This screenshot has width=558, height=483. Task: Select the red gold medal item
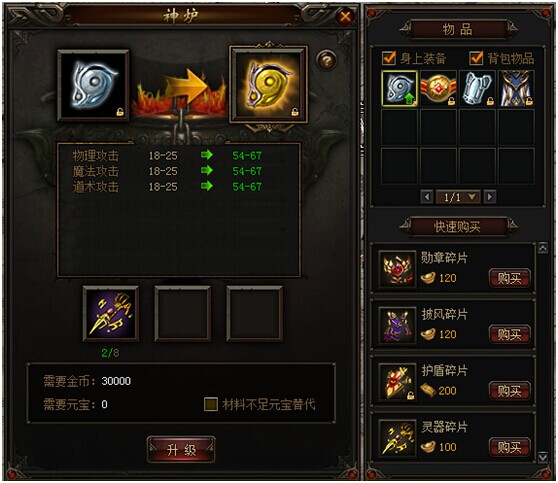pyautogui.click(x=438, y=88)
